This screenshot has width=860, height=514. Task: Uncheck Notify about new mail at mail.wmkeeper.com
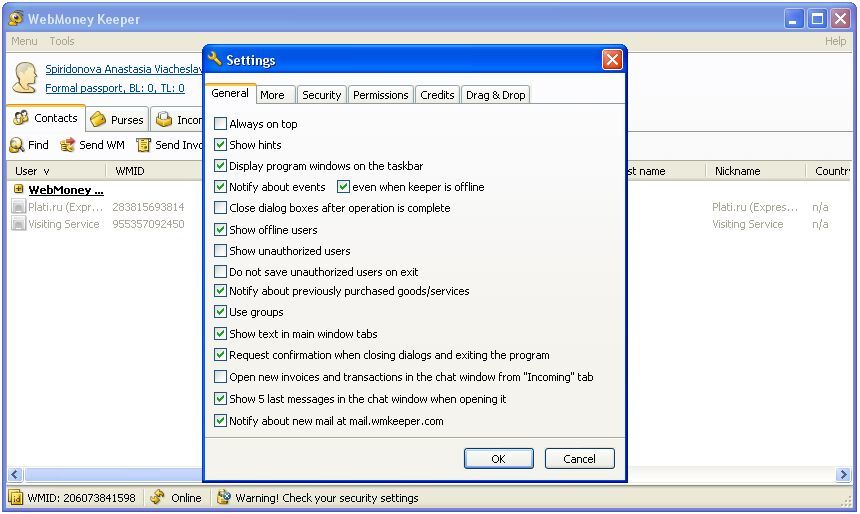tap(220, 421)
